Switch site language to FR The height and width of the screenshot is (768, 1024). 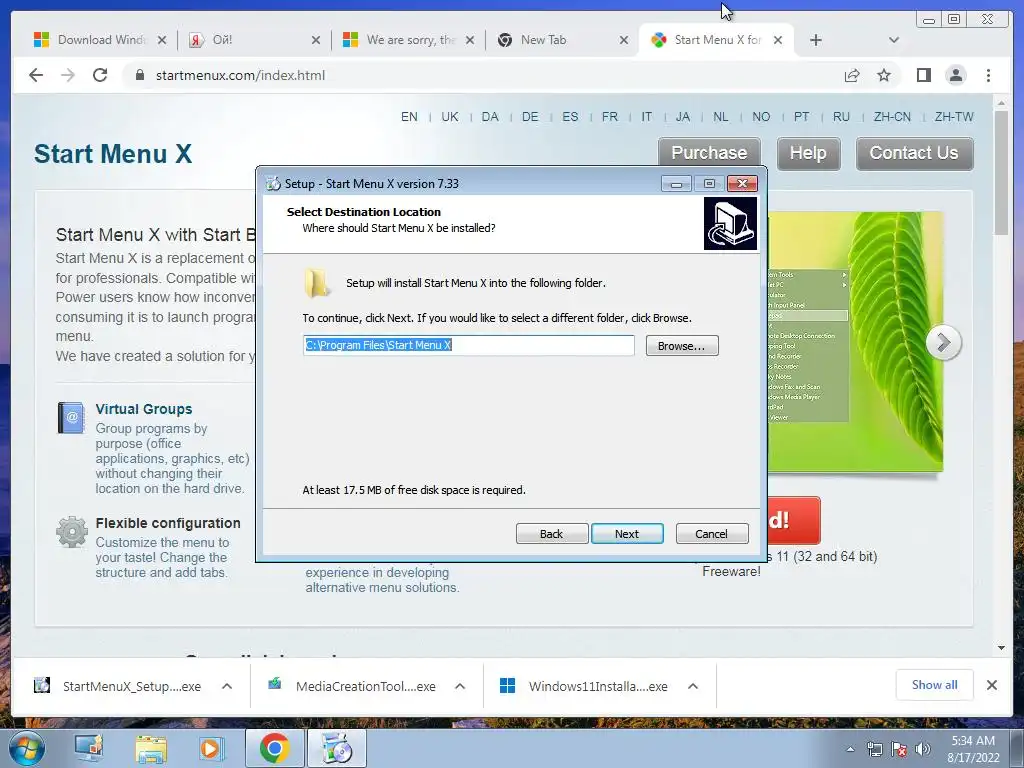610,117
